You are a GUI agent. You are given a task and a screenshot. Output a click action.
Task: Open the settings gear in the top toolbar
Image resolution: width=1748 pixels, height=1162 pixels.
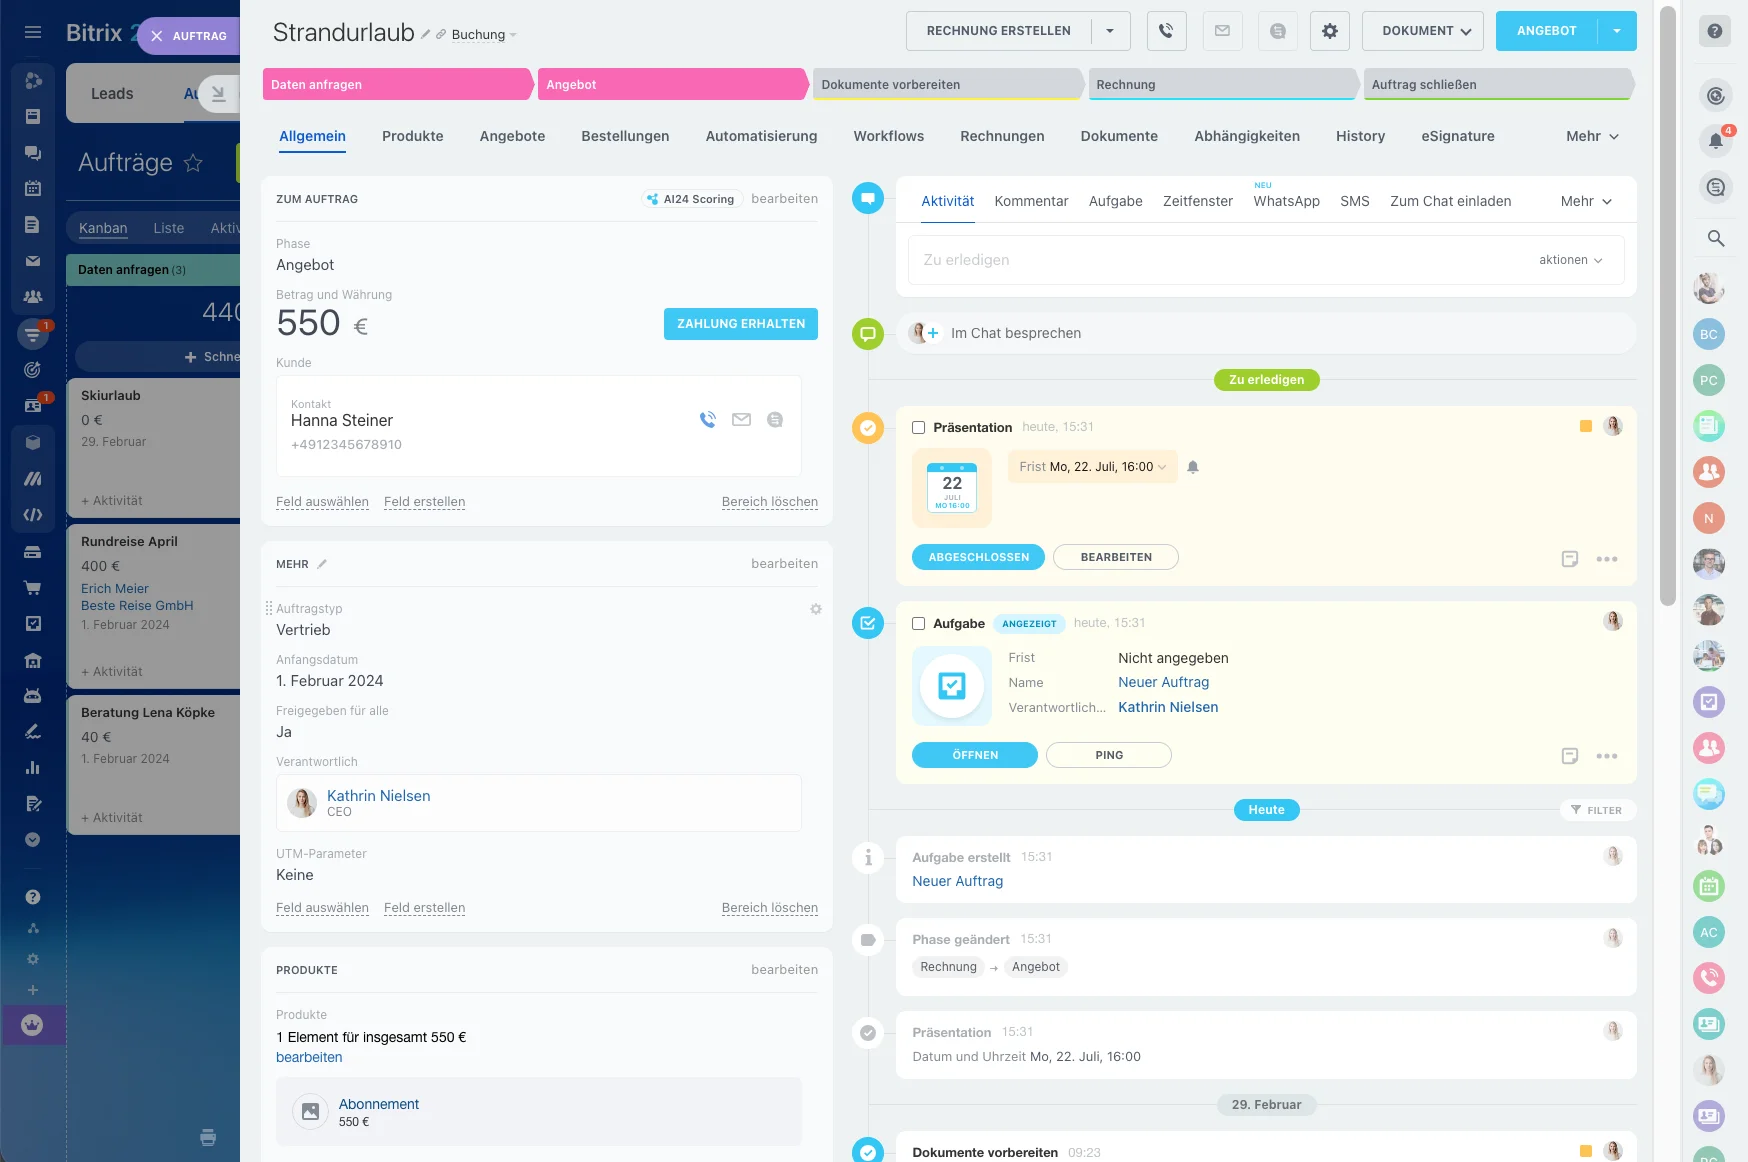pos(1329,30)
